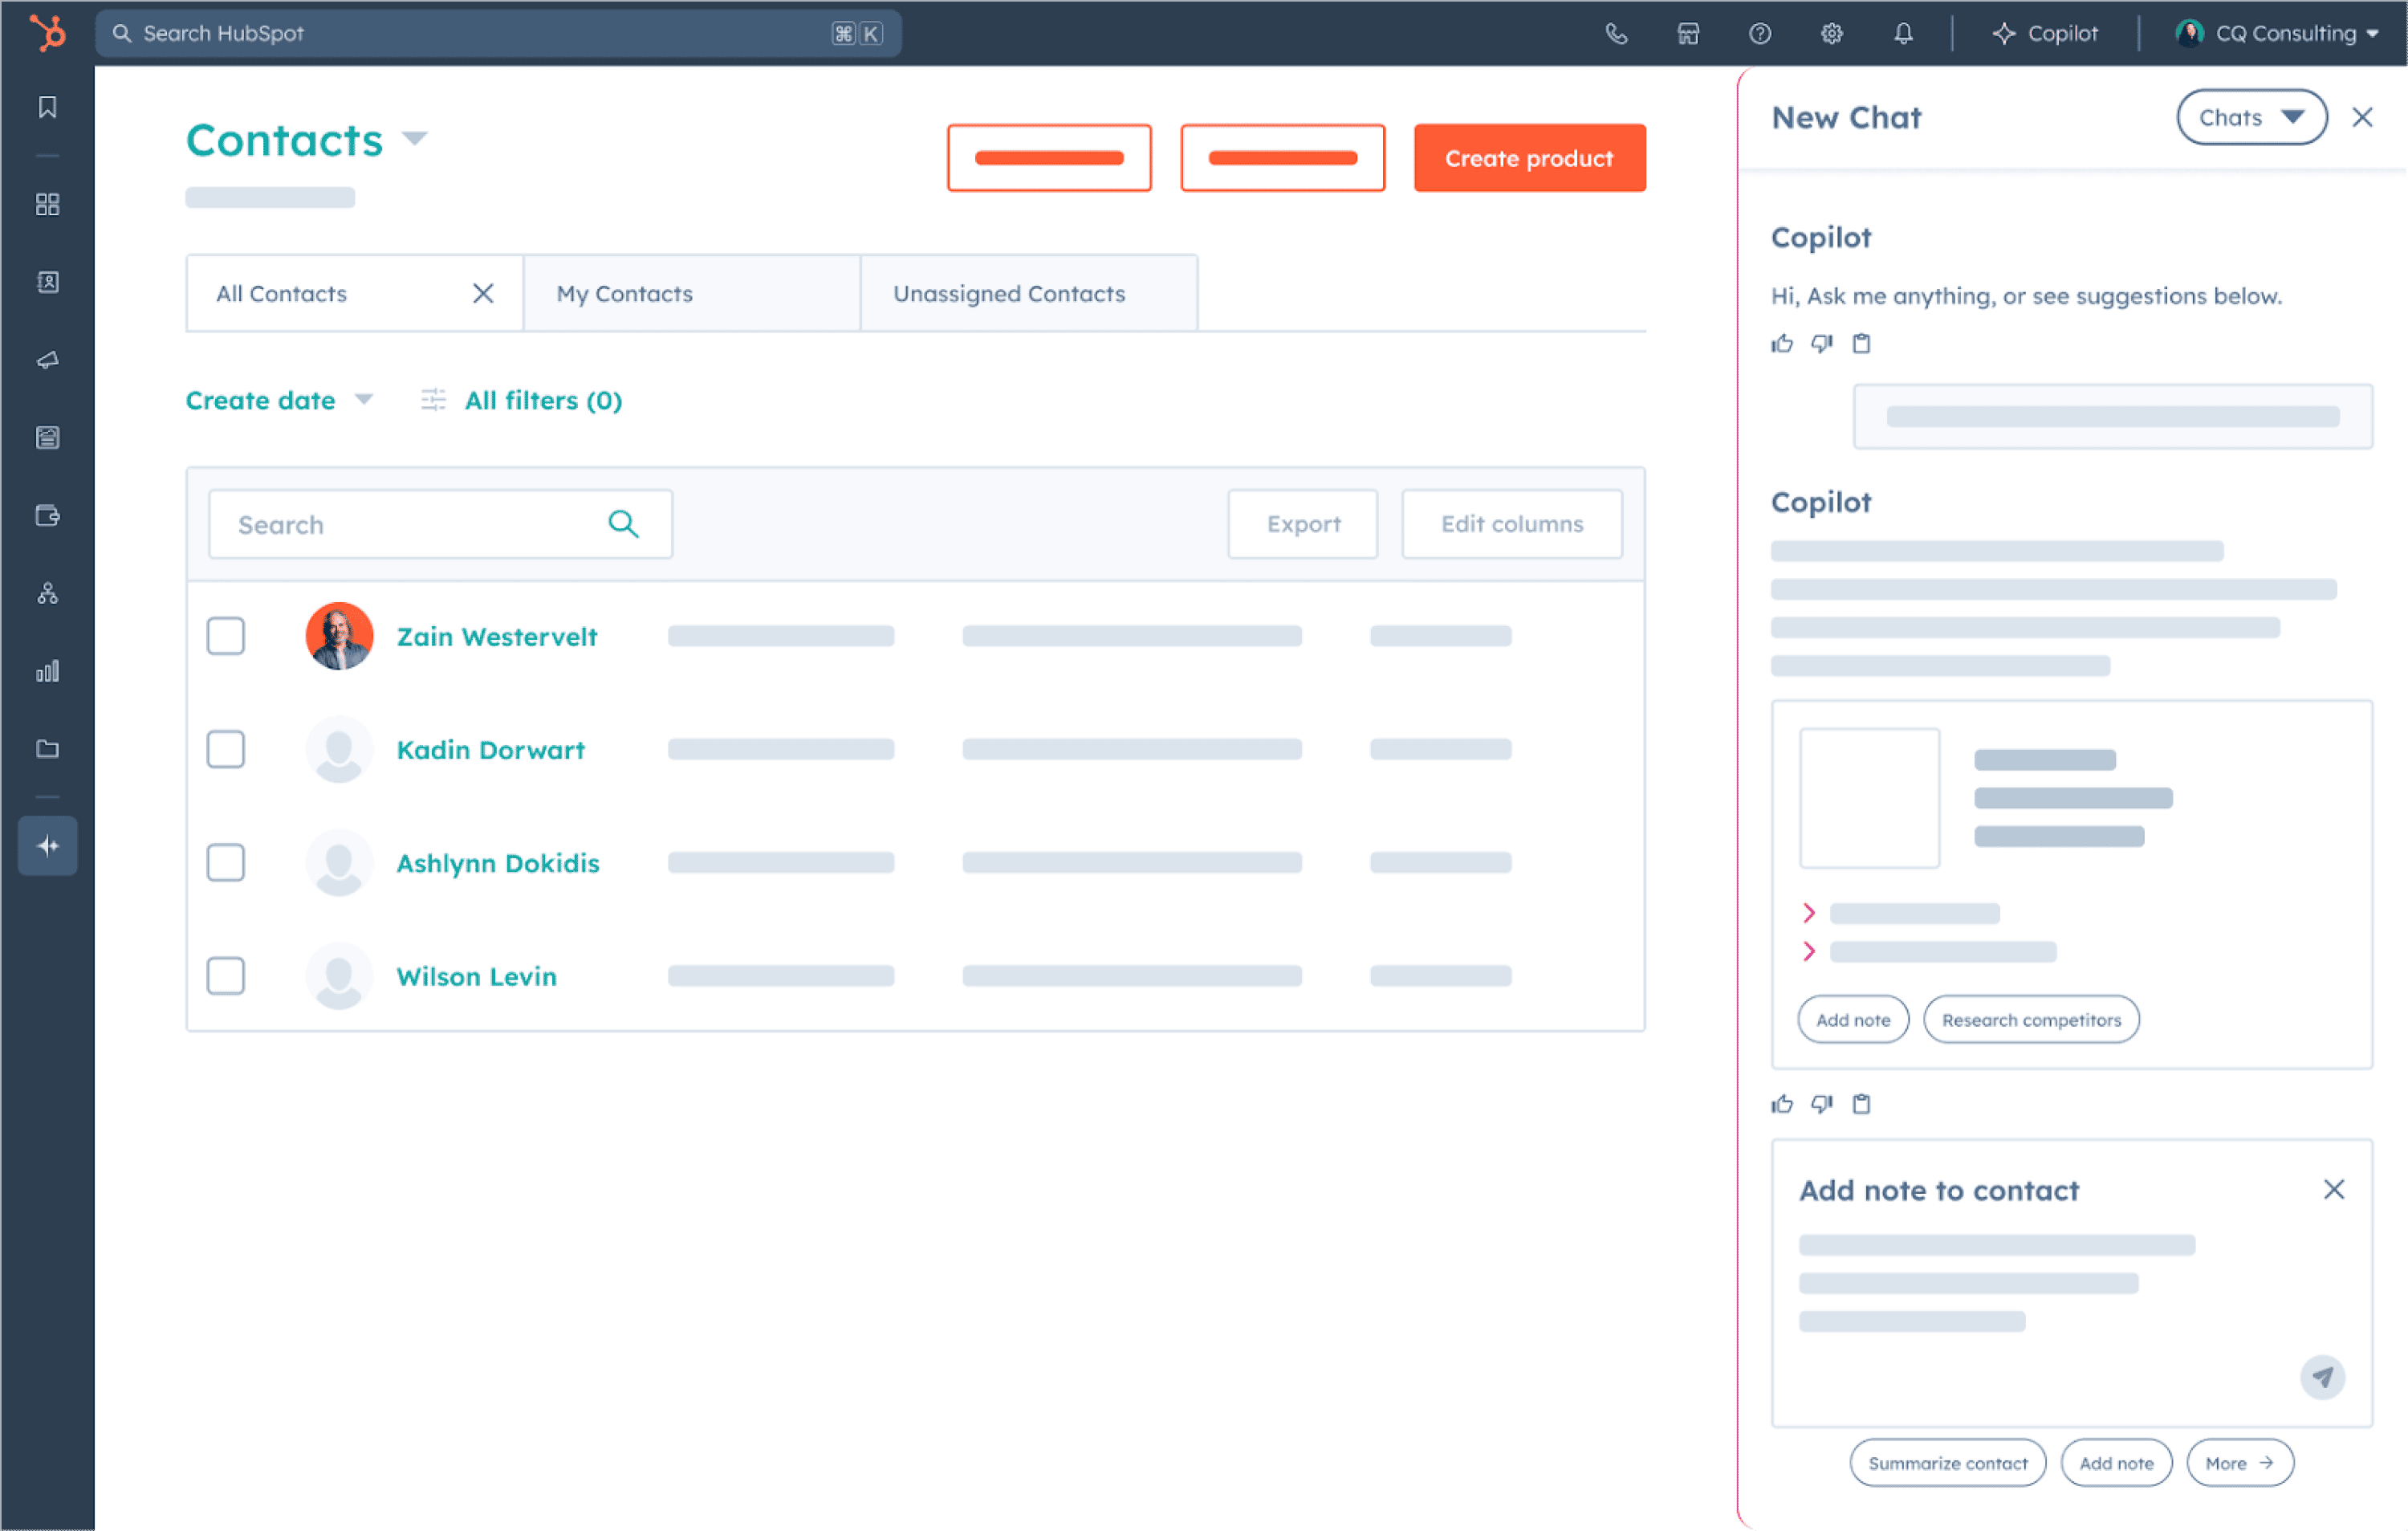Select the Automations icon in the sidebar
Viewport: 2408px width, 1531px height.
tap(47, 594)
